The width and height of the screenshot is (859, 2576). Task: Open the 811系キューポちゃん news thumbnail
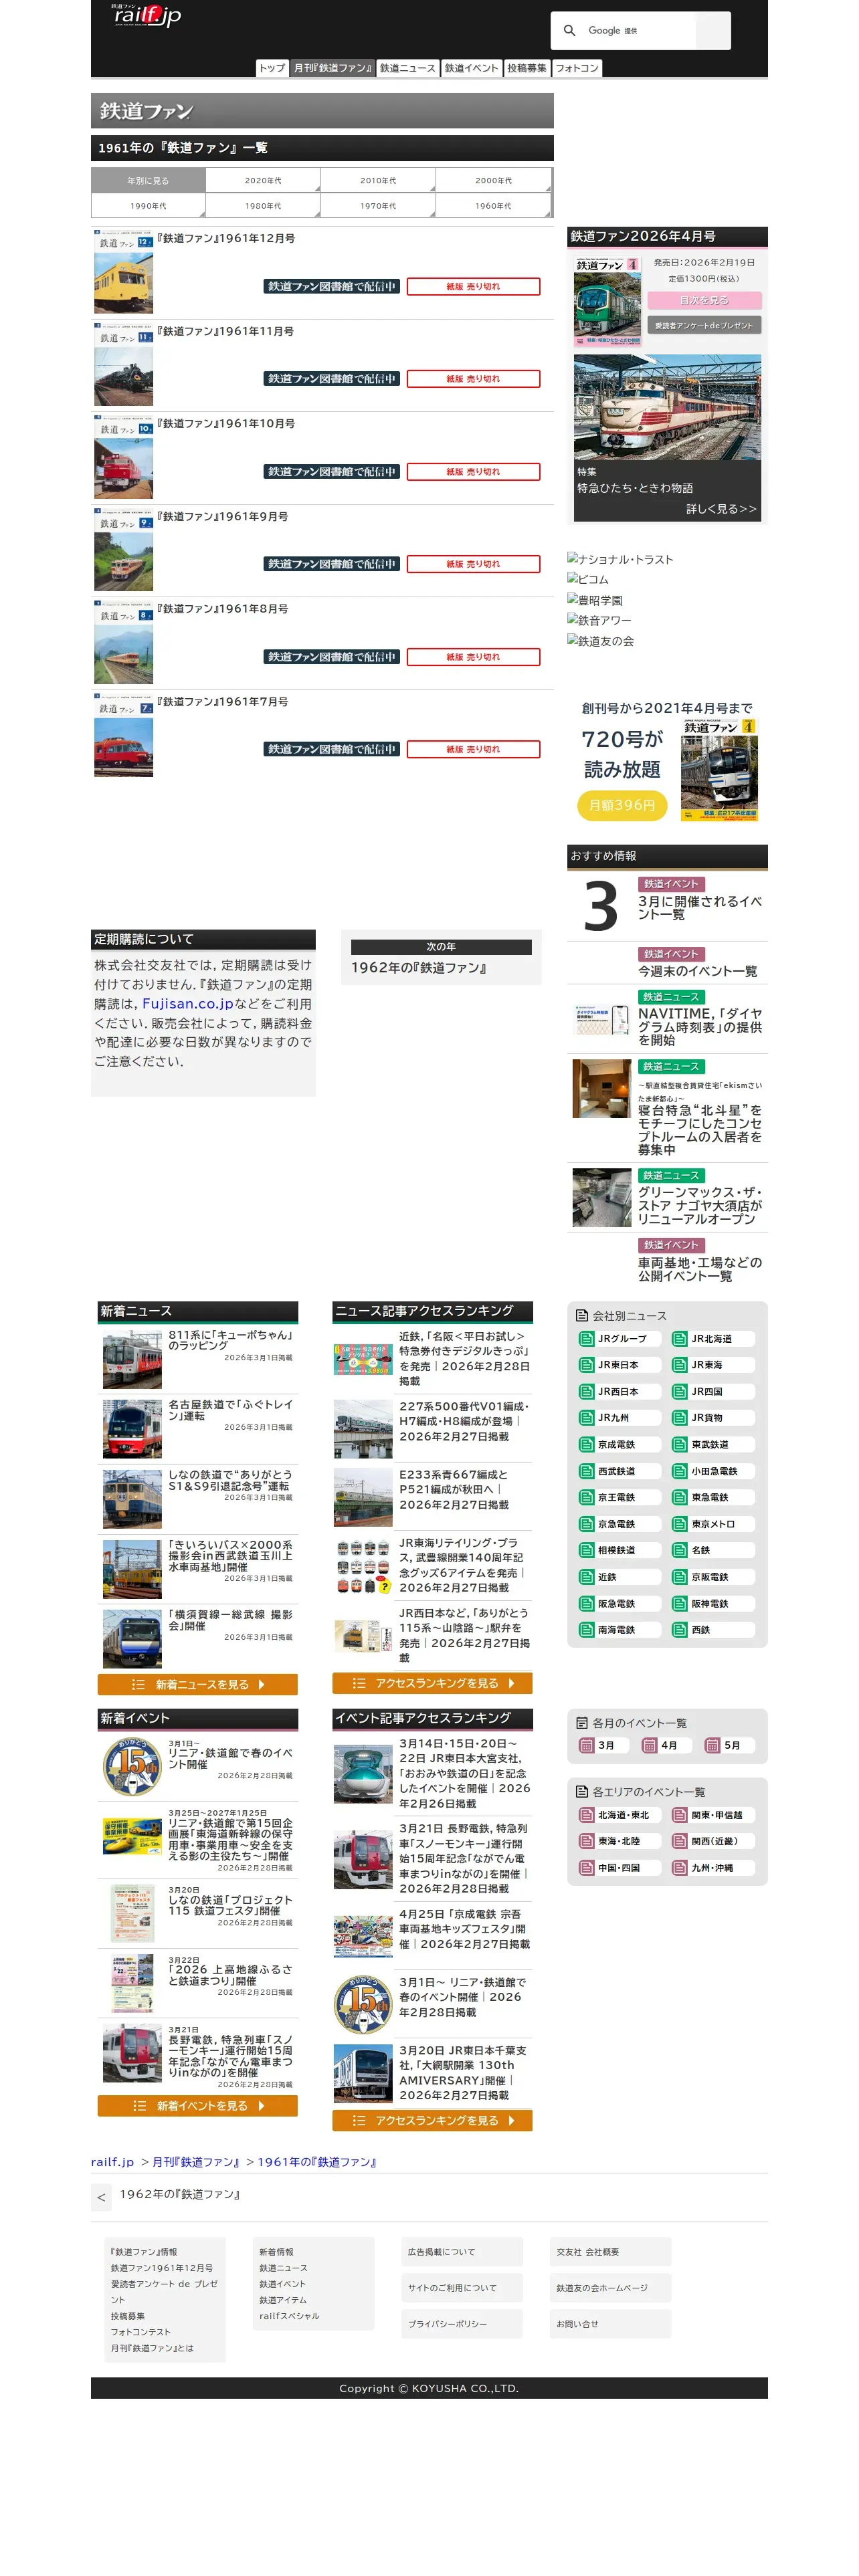[x=132, y=1359]
